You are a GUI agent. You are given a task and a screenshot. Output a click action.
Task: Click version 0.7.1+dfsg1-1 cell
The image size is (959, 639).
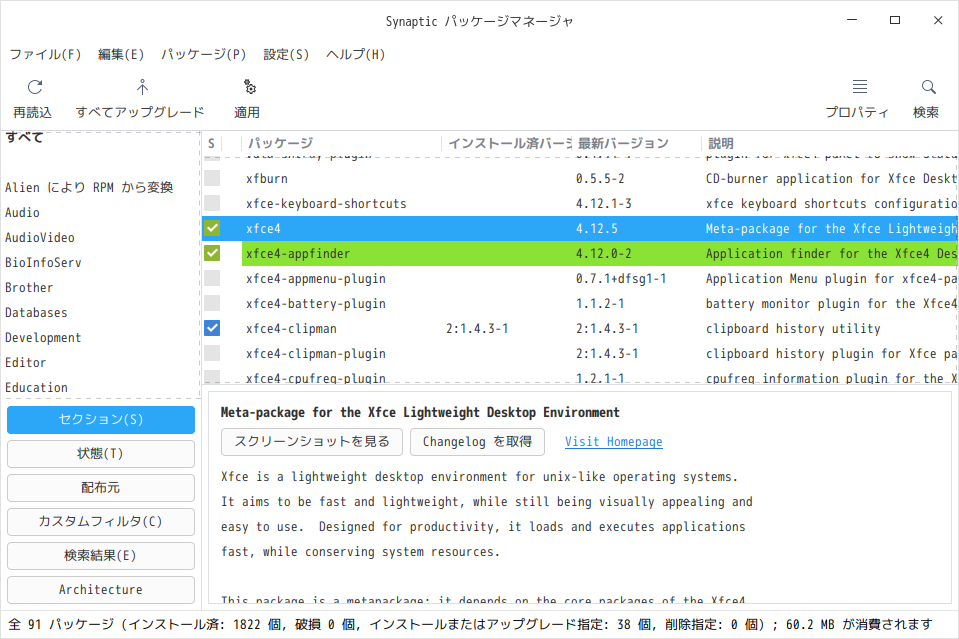click(x=621, y=279)
